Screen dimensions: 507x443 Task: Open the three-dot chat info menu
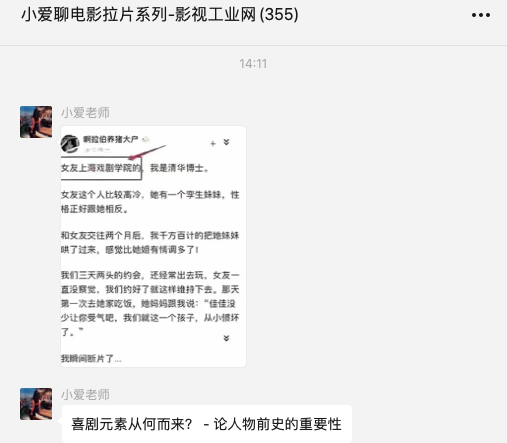(x=481, y=15)
